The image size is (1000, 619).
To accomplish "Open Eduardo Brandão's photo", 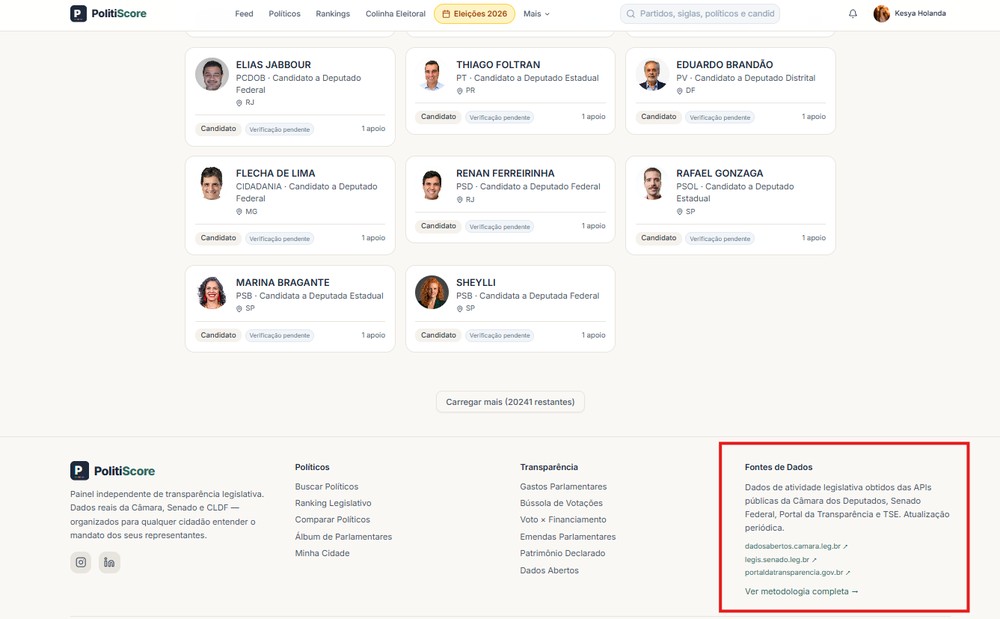I will (x=652, y=74).
